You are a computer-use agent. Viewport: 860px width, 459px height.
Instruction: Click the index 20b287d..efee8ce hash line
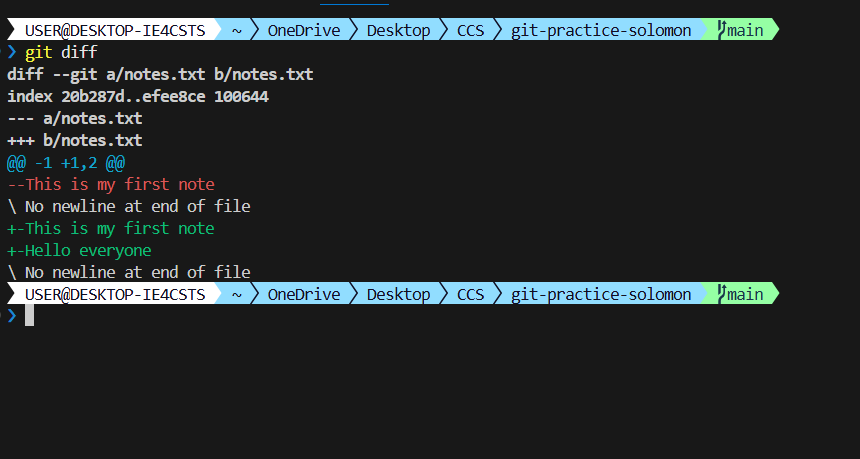pos(137,96)
